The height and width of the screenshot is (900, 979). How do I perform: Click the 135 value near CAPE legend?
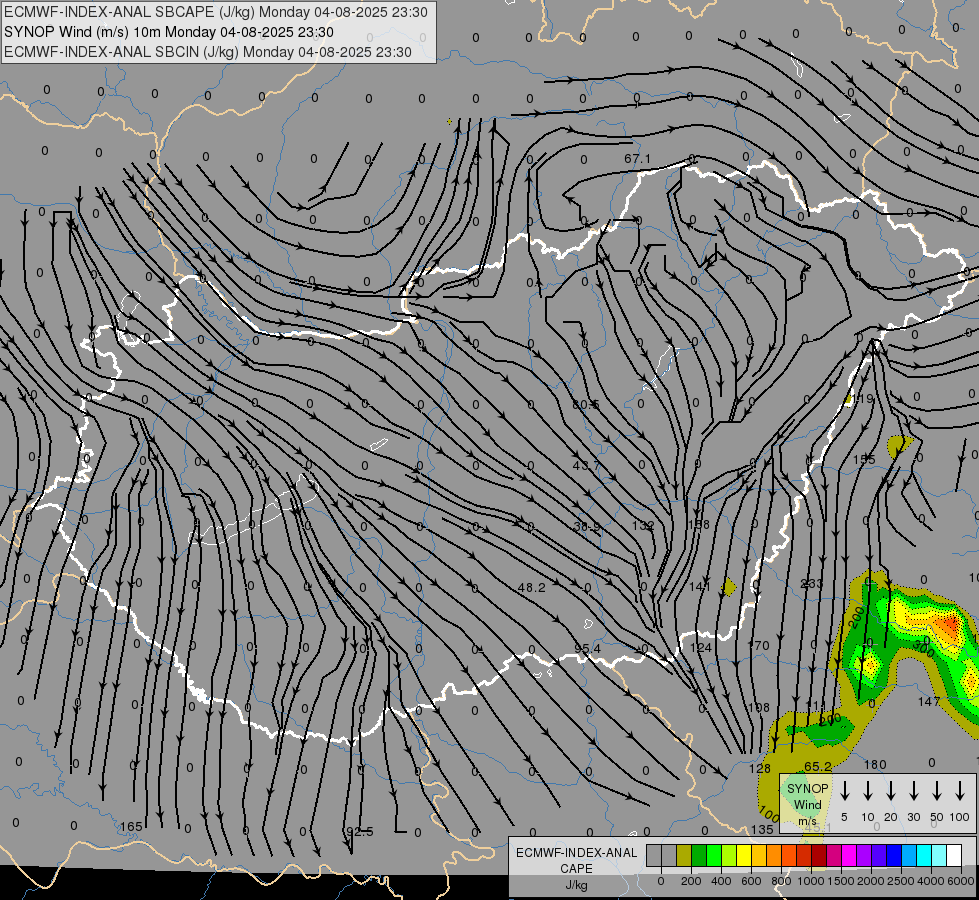(762, 829)
